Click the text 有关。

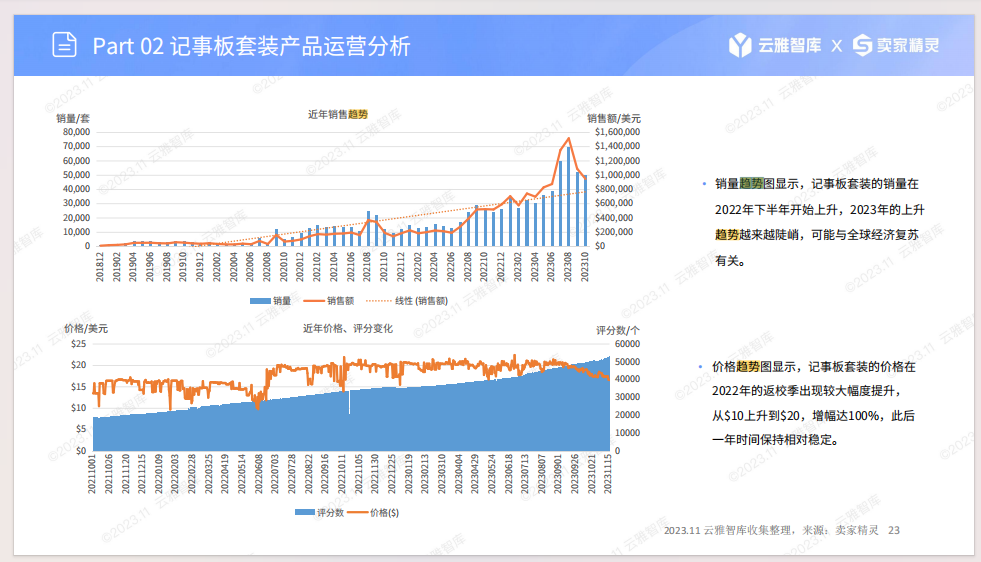(730, 261)
